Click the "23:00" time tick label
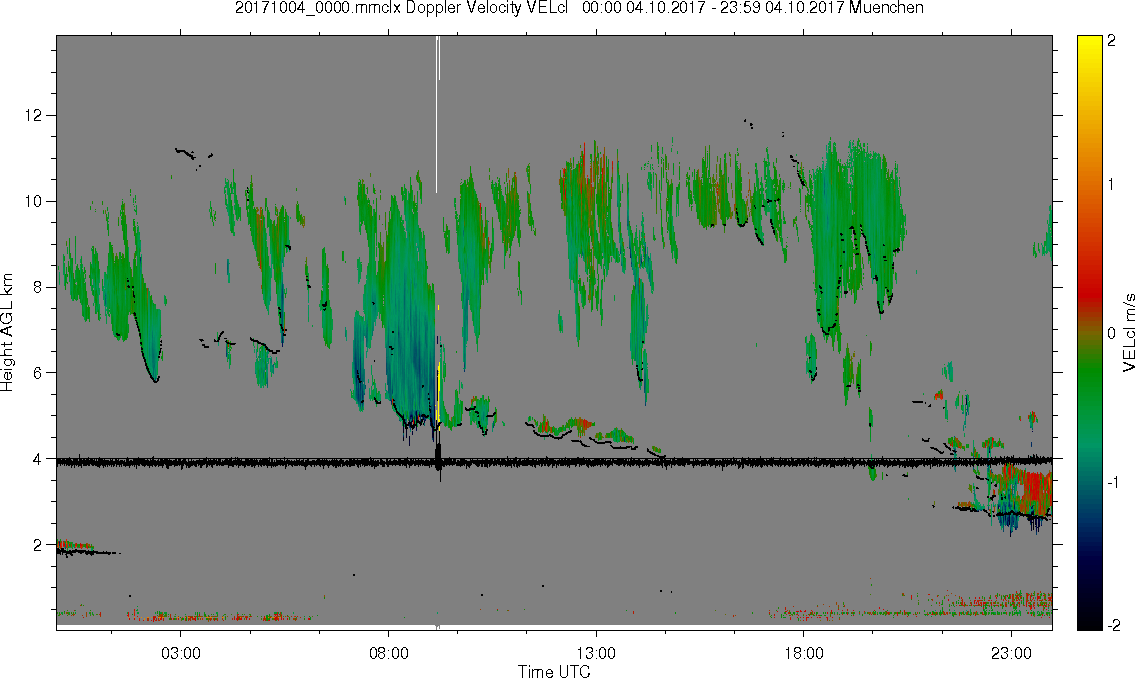The height and width of the screenshot is (678, 1135). click(x=1011, y=653)
